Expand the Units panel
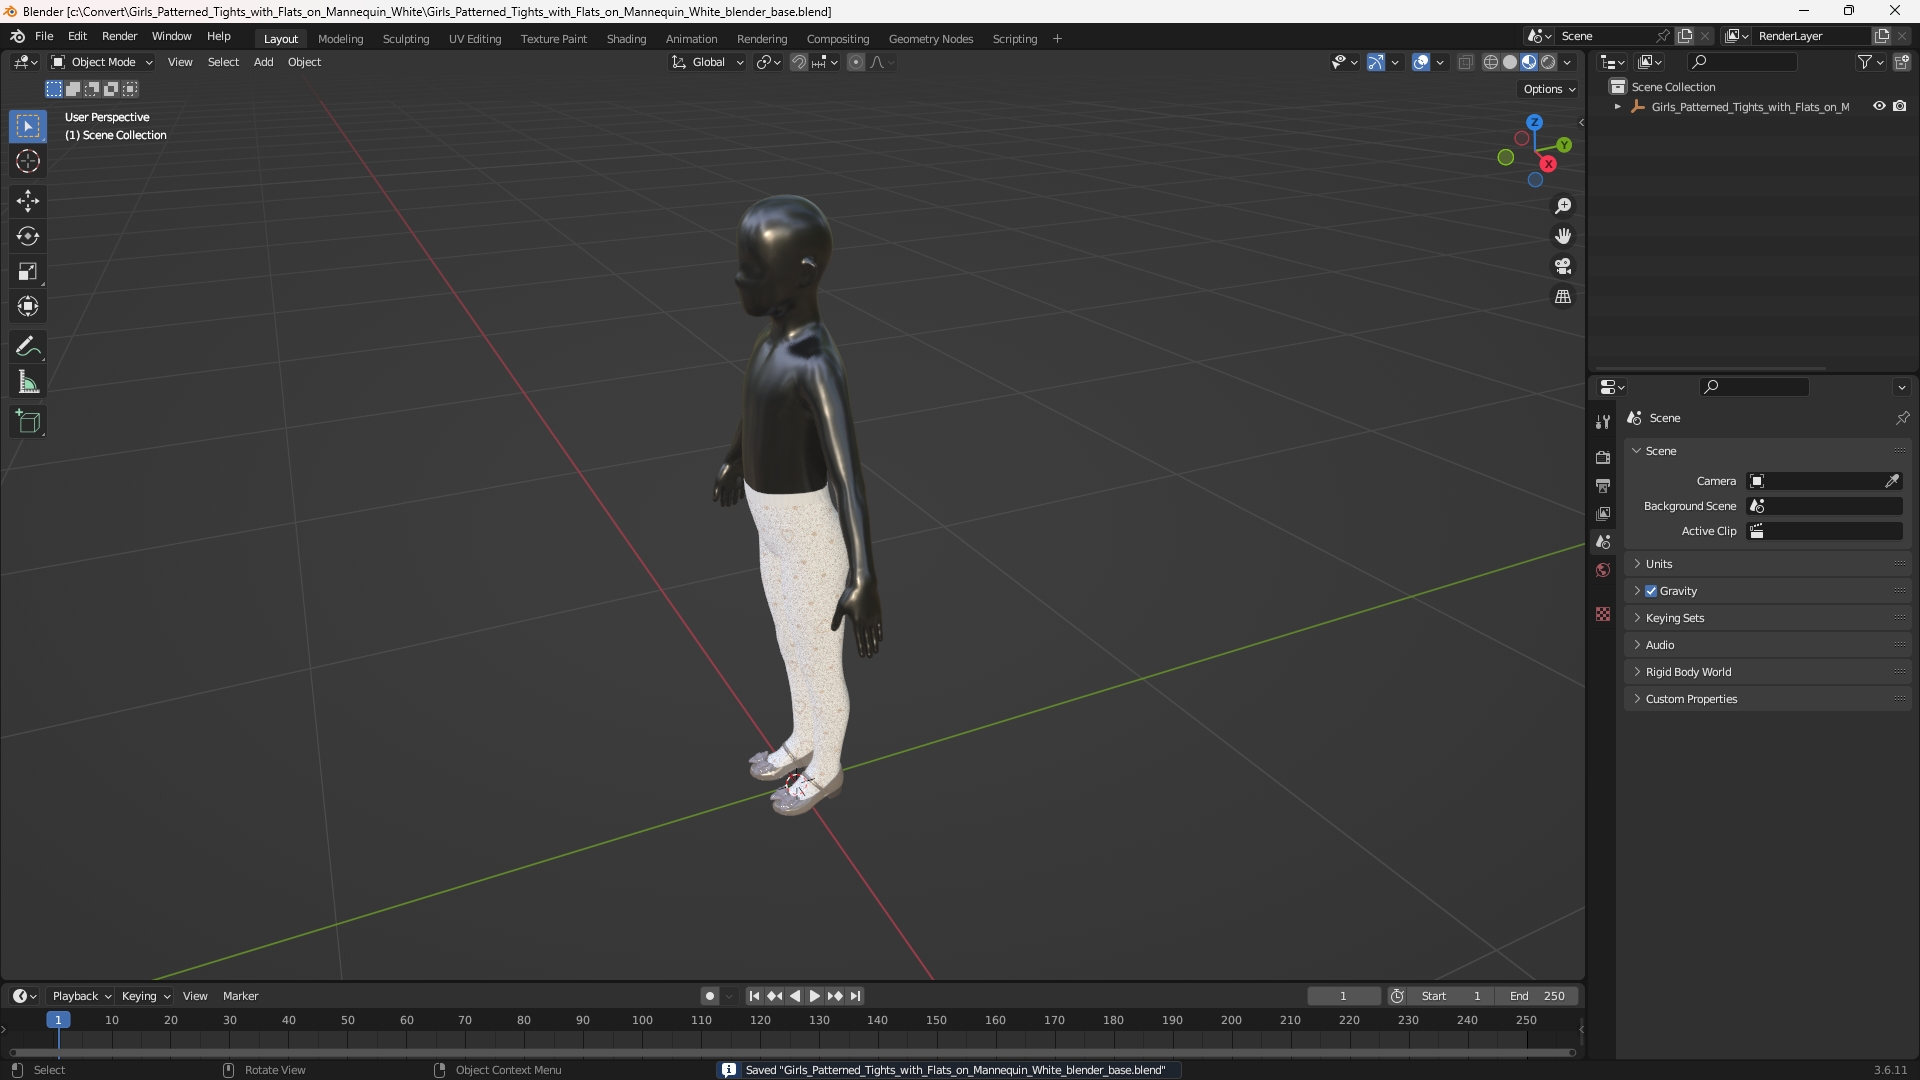 pos(1768,564)
